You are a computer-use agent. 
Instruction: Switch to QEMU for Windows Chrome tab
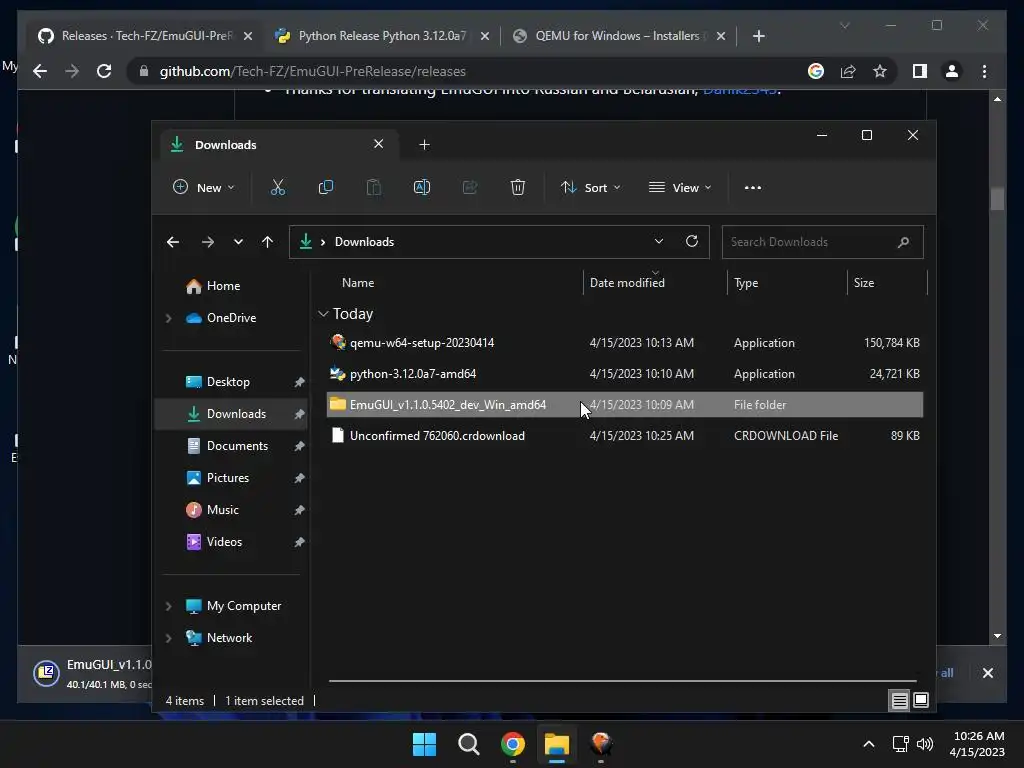[x=617, y=36]
